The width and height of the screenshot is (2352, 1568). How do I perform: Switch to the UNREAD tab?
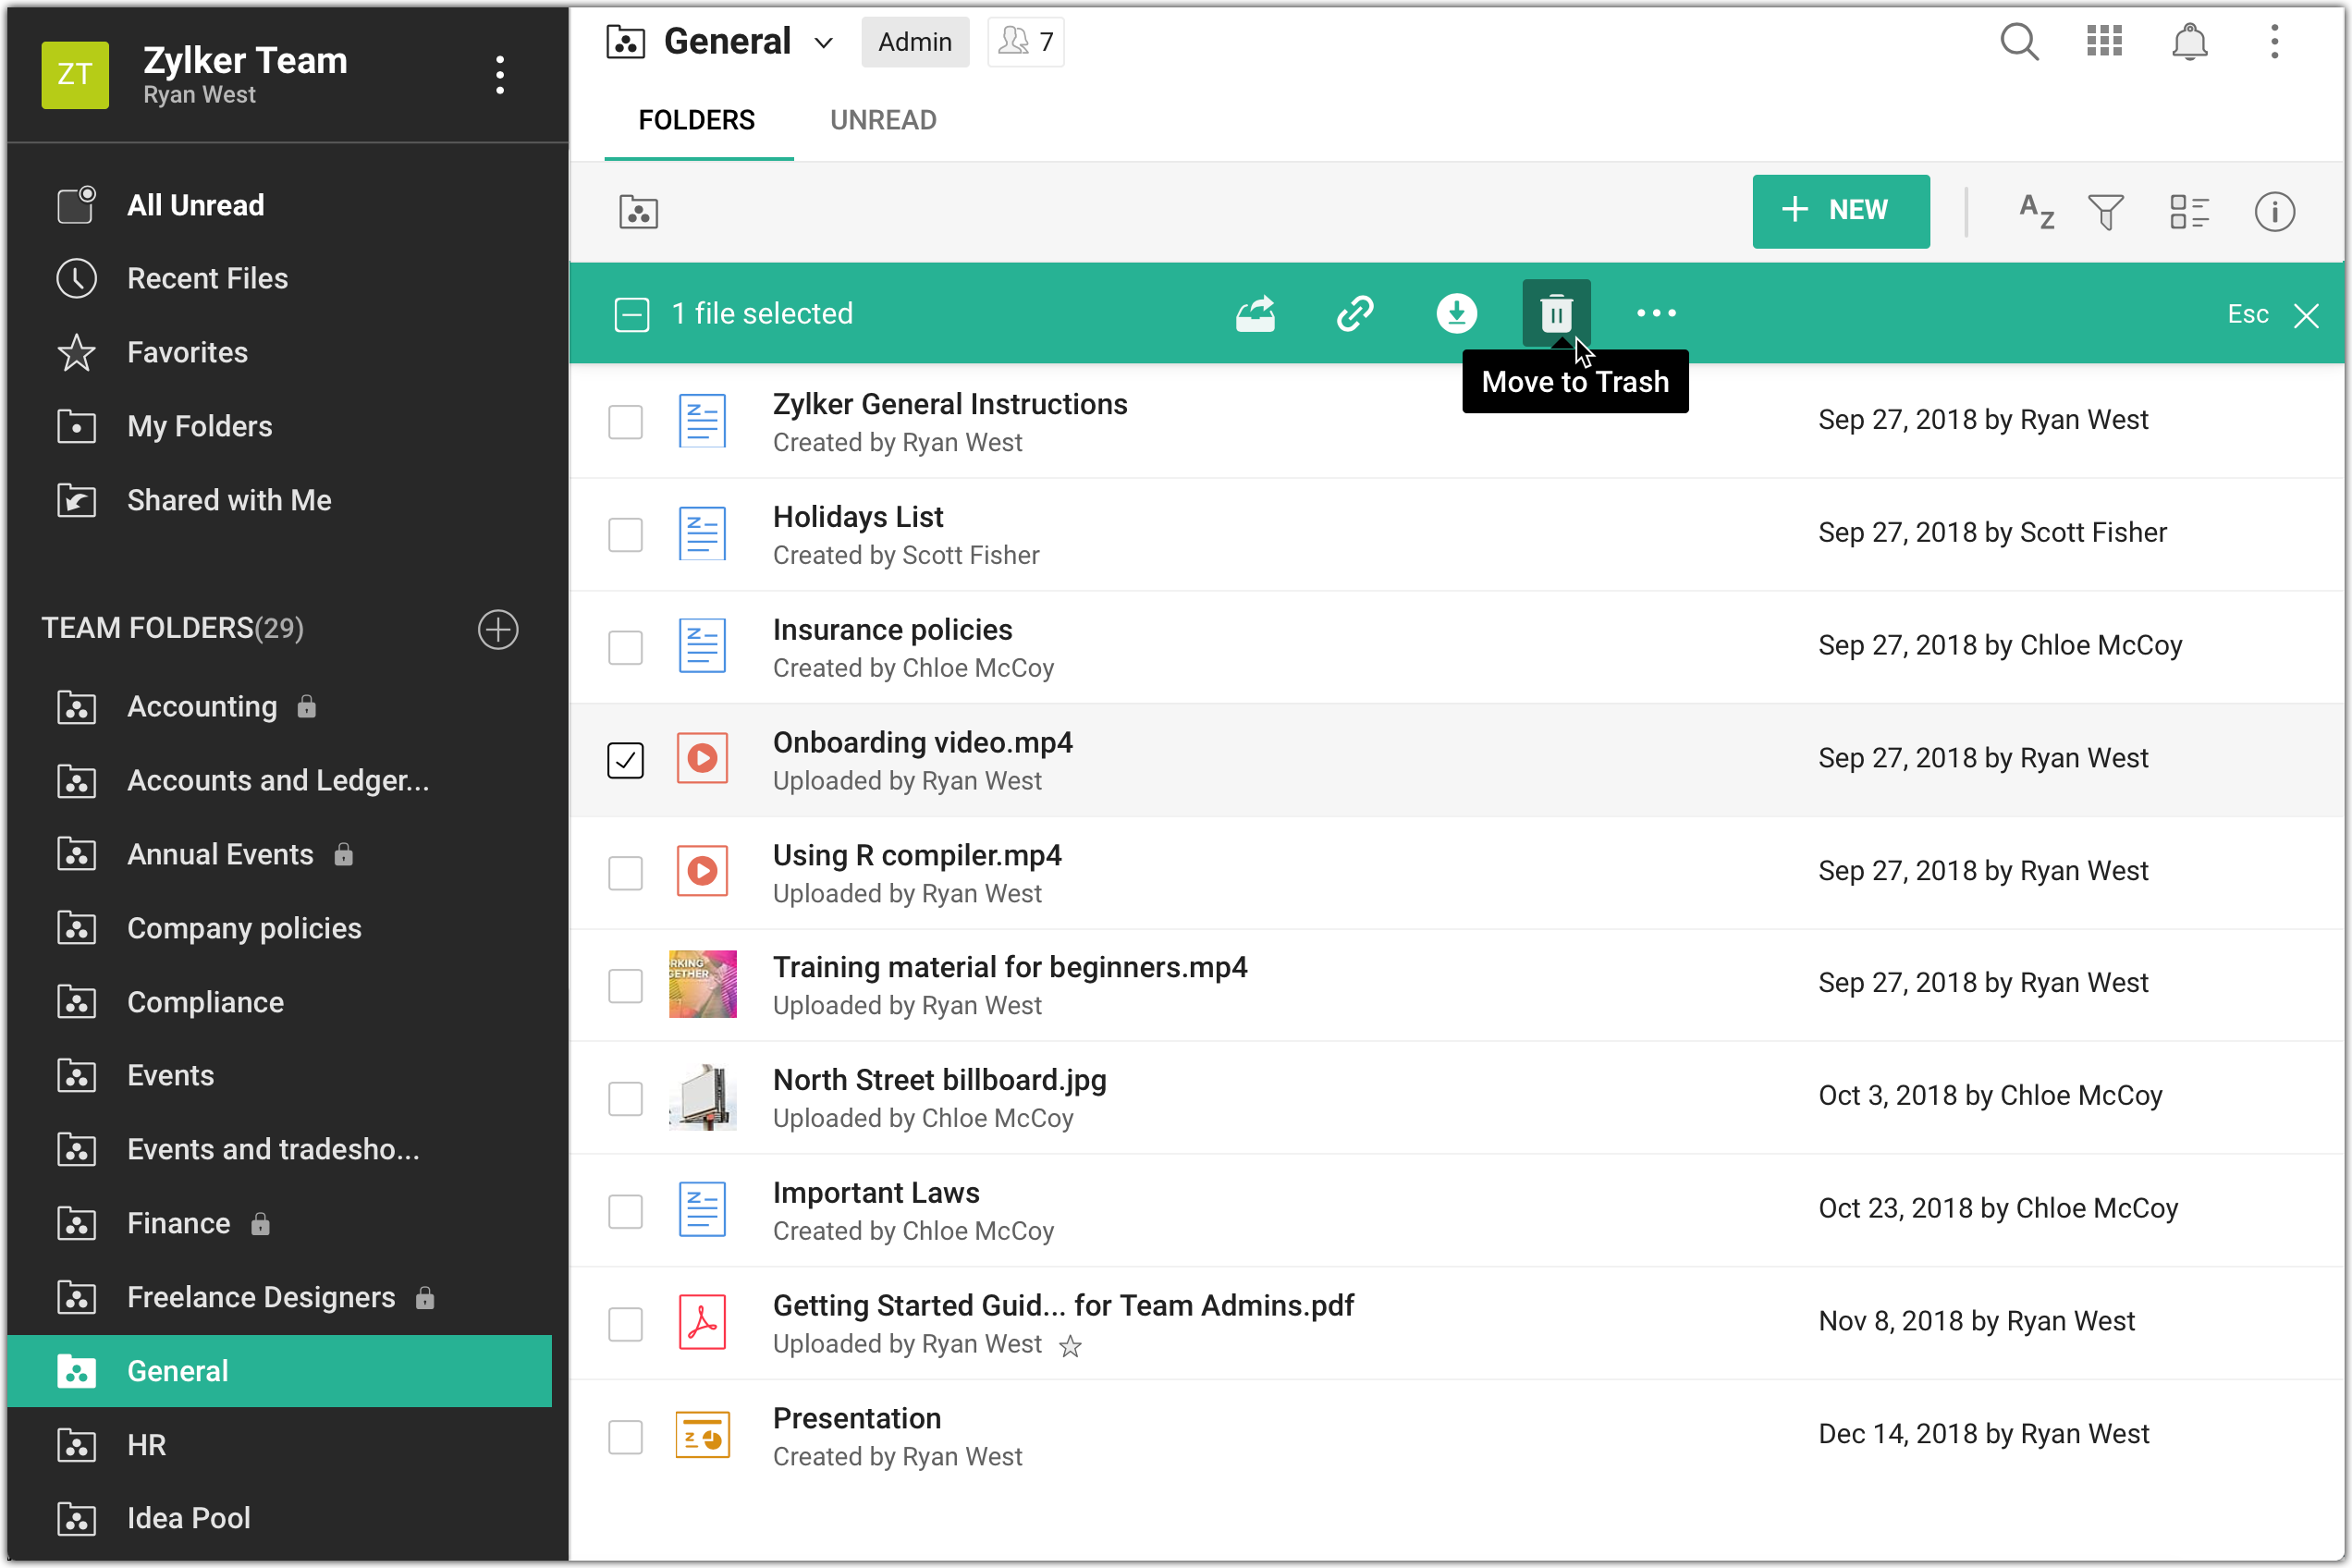click(x=883, y=120)
